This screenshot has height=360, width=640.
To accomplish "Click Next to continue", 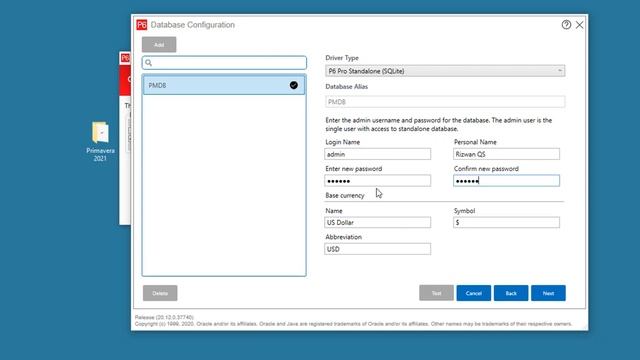I will pos(548,293).
